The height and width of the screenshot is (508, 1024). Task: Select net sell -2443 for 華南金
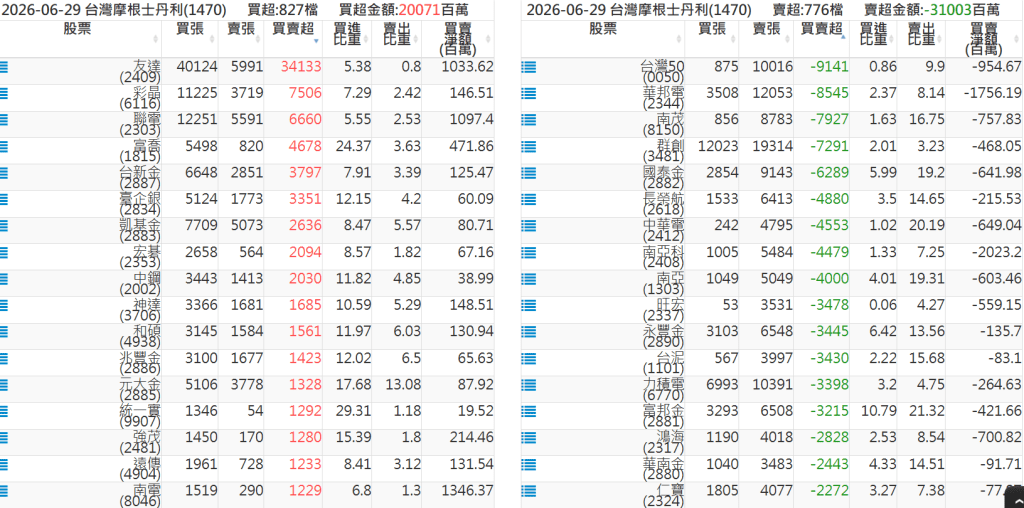pos(831,464)
